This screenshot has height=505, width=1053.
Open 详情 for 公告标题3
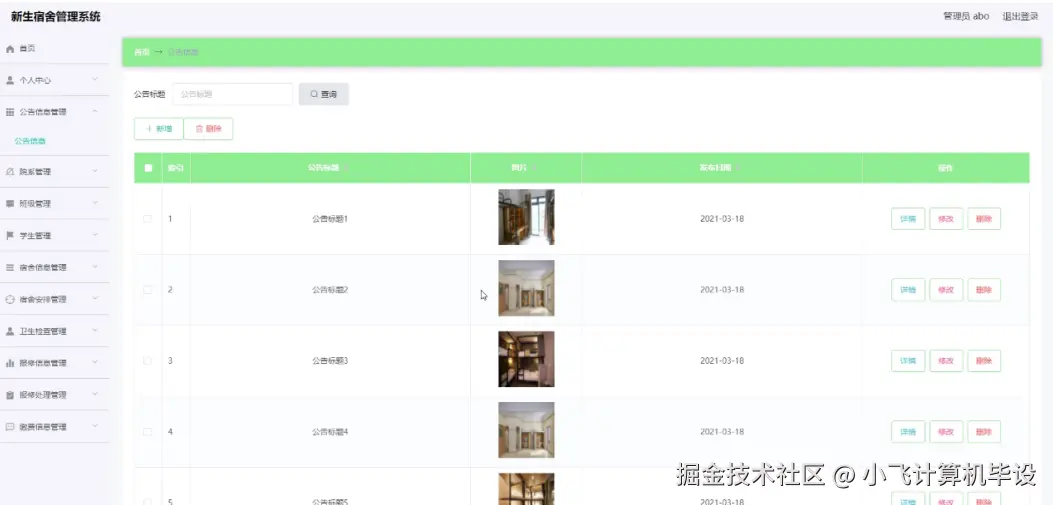point(908,361)
